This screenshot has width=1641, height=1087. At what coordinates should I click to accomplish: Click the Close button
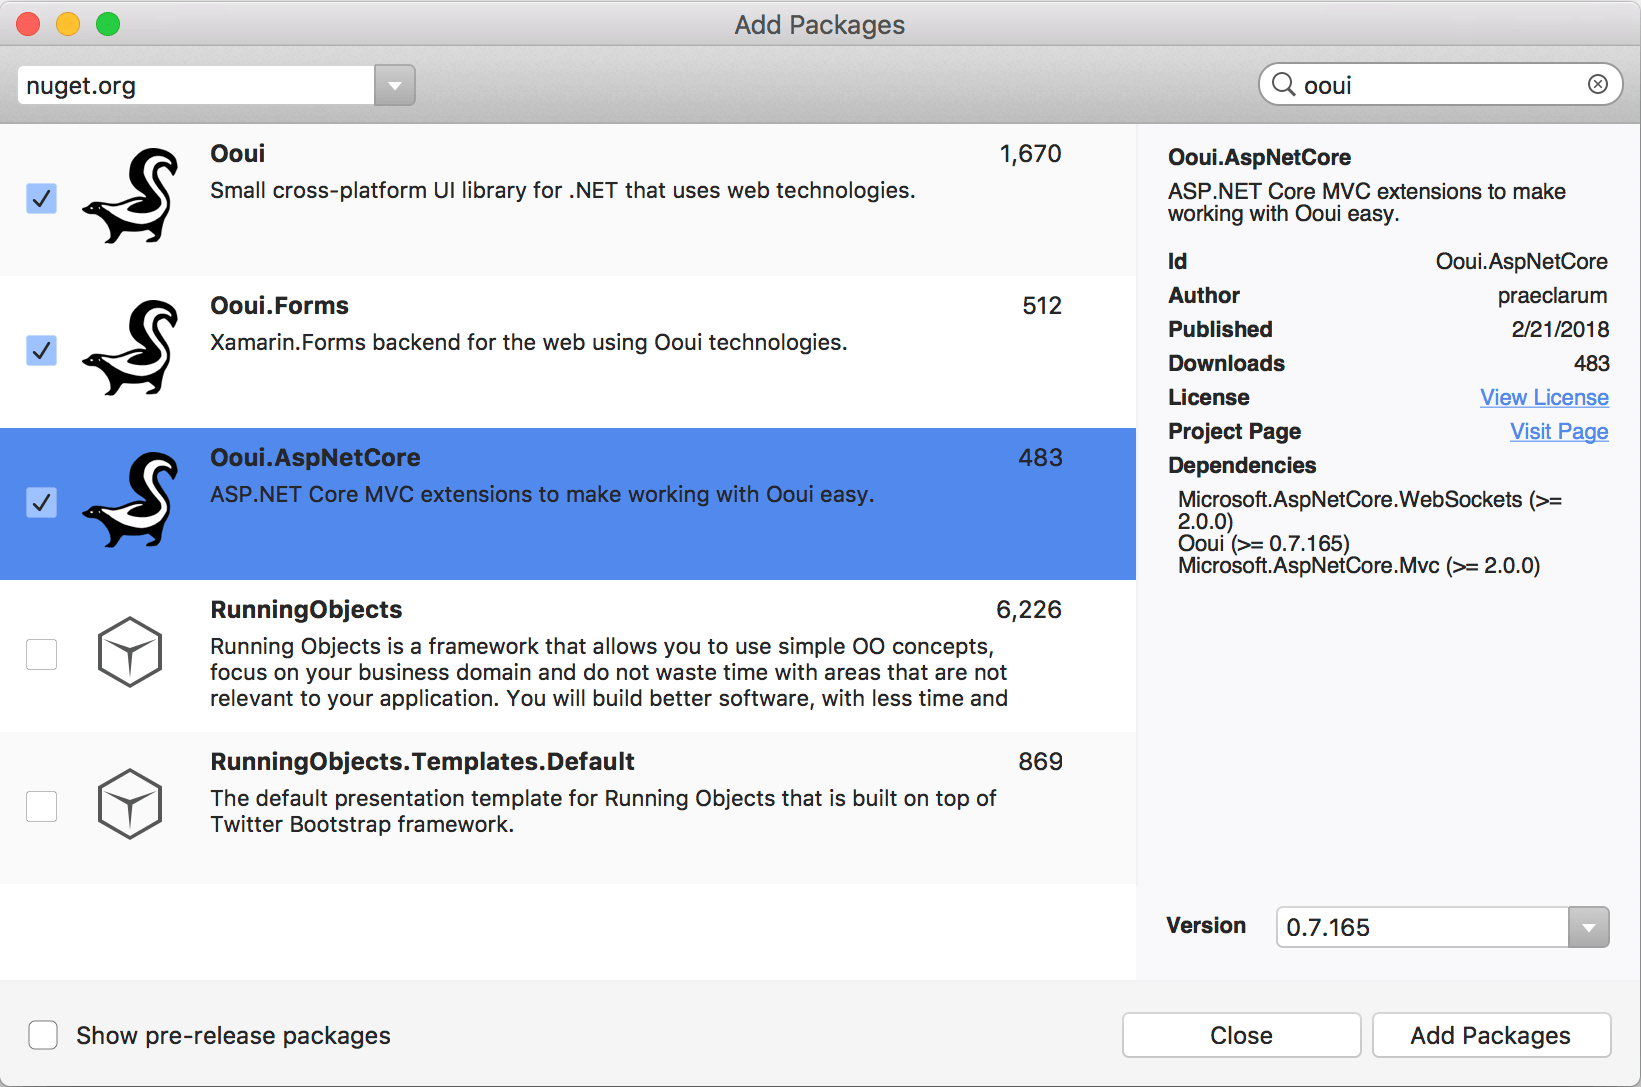(1241, 1035)
